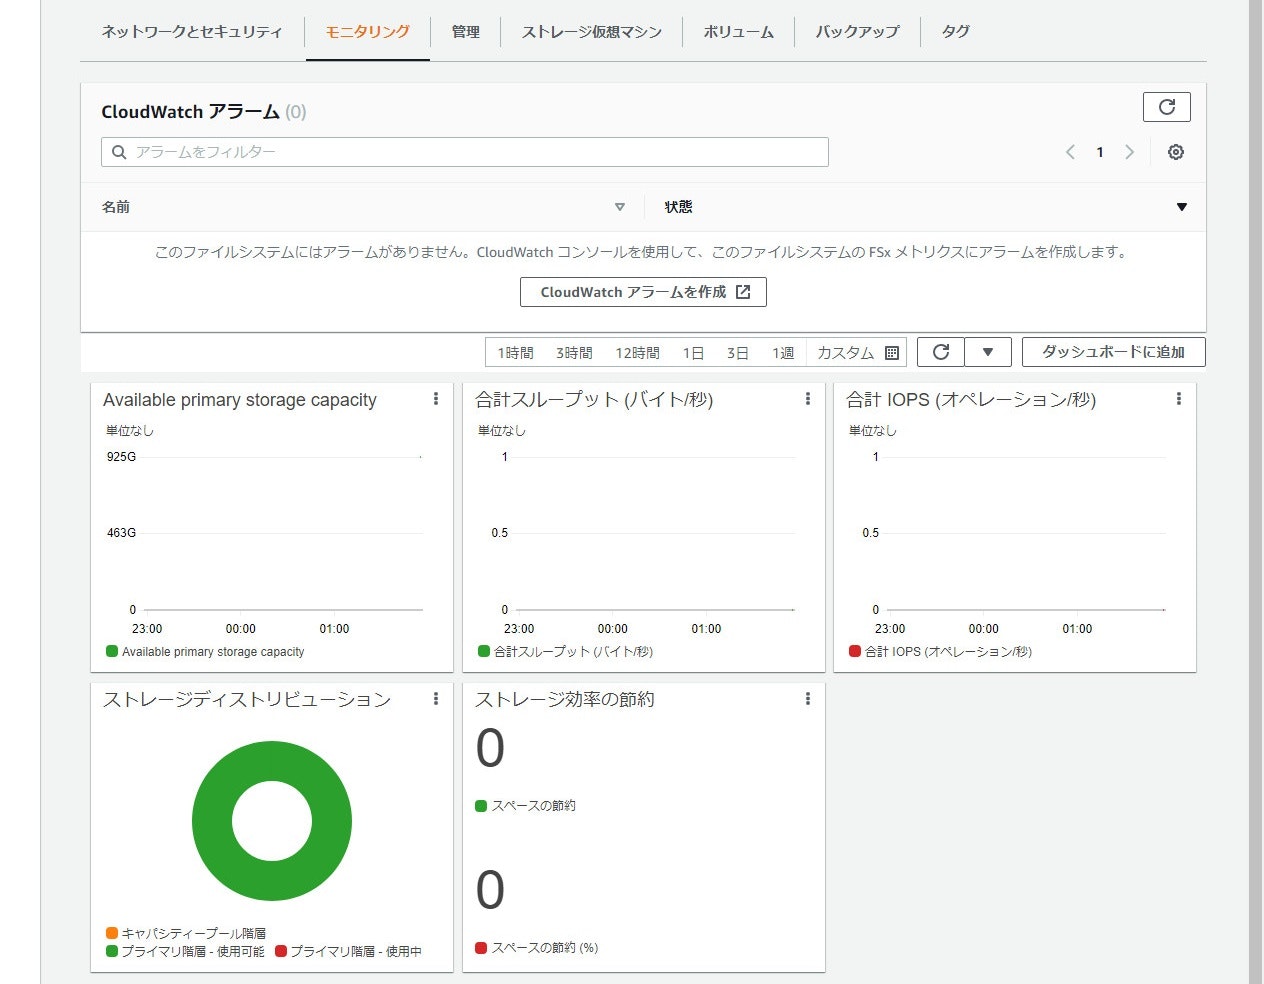
Task: Open 合計スループット widget options menu
Action: click(x=808, y=399)
